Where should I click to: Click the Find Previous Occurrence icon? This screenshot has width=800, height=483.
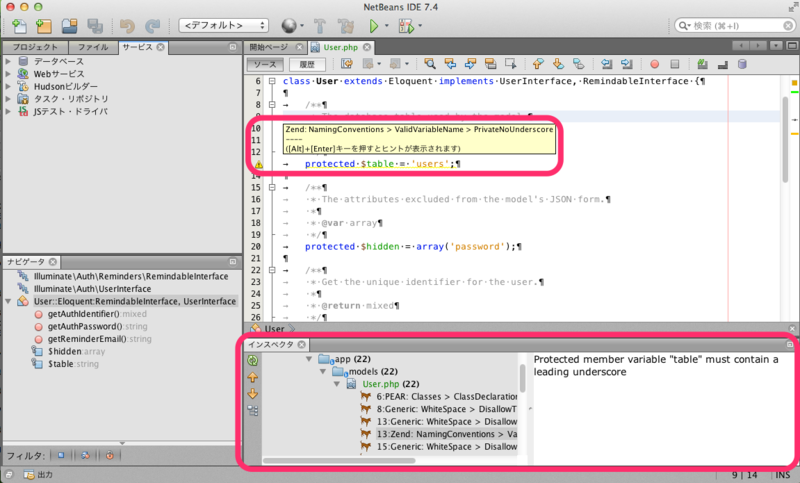(x=450, y=64)
